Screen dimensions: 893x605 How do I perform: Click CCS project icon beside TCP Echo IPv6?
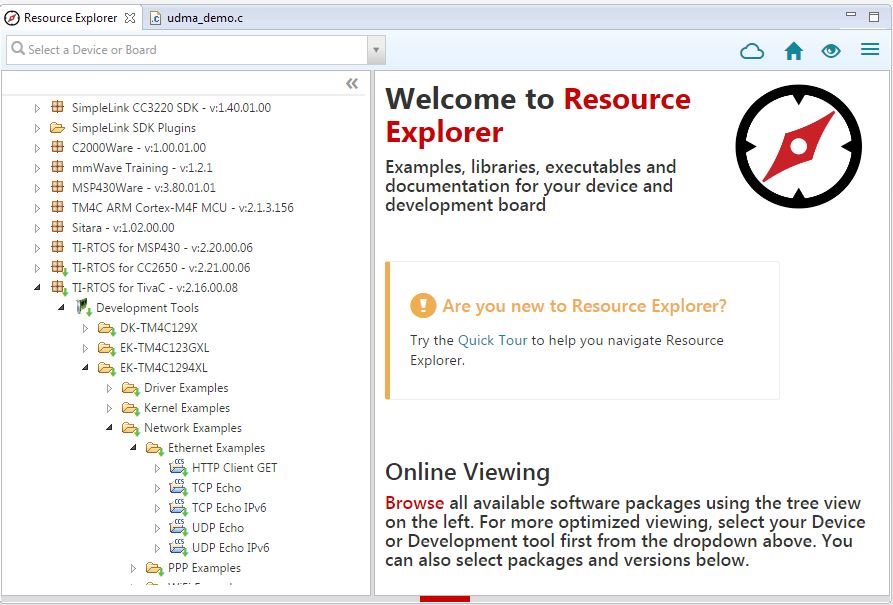tap(178, 507)
